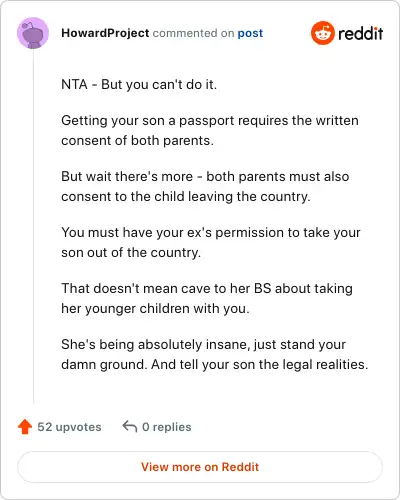Viewport: 400px width, 500px height.
Task: Click the reddit wordmark text
Action: point(360,33)
